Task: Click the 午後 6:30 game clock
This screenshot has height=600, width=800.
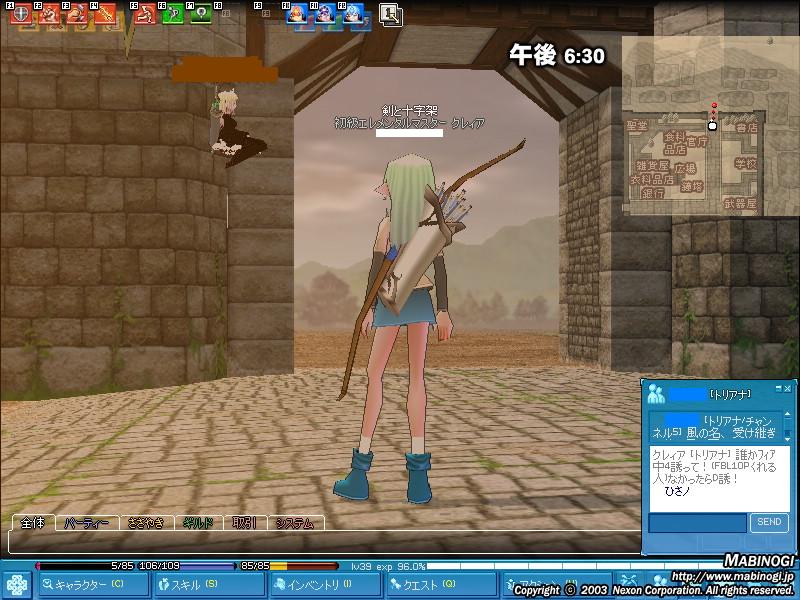Action: [557, 55]
